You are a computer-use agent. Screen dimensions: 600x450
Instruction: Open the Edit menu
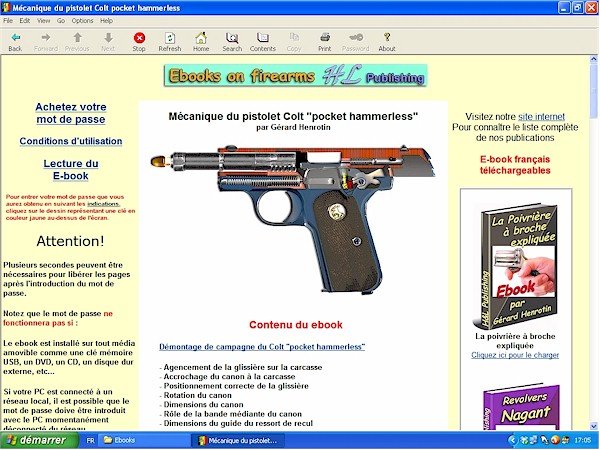click(25, 21)
